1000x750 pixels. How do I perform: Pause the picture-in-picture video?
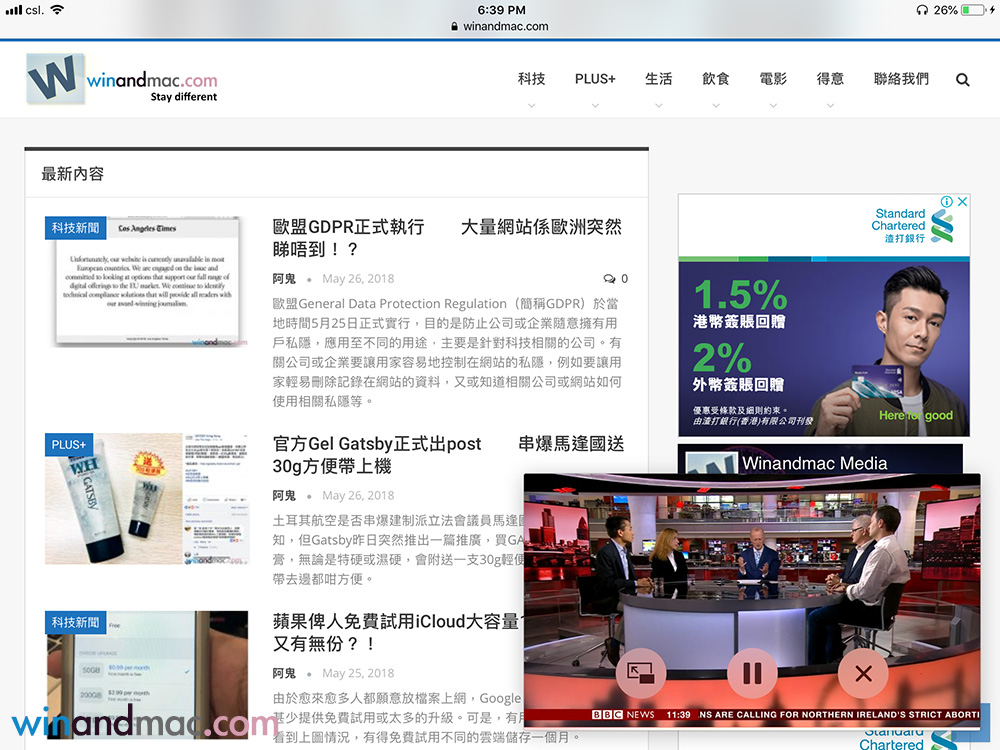[x=752, y=673]
